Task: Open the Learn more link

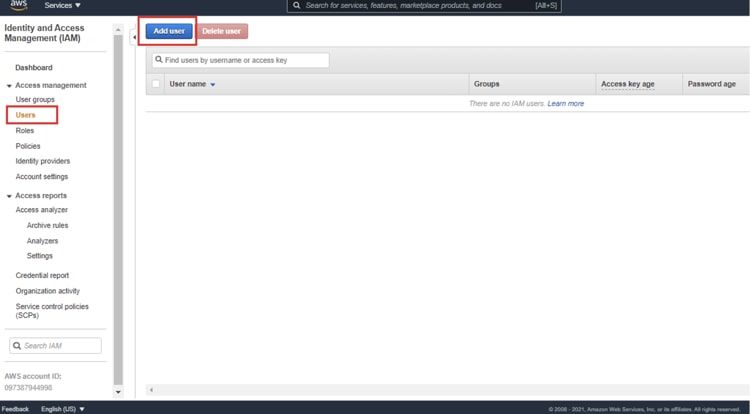Action: tap(565, 104)
